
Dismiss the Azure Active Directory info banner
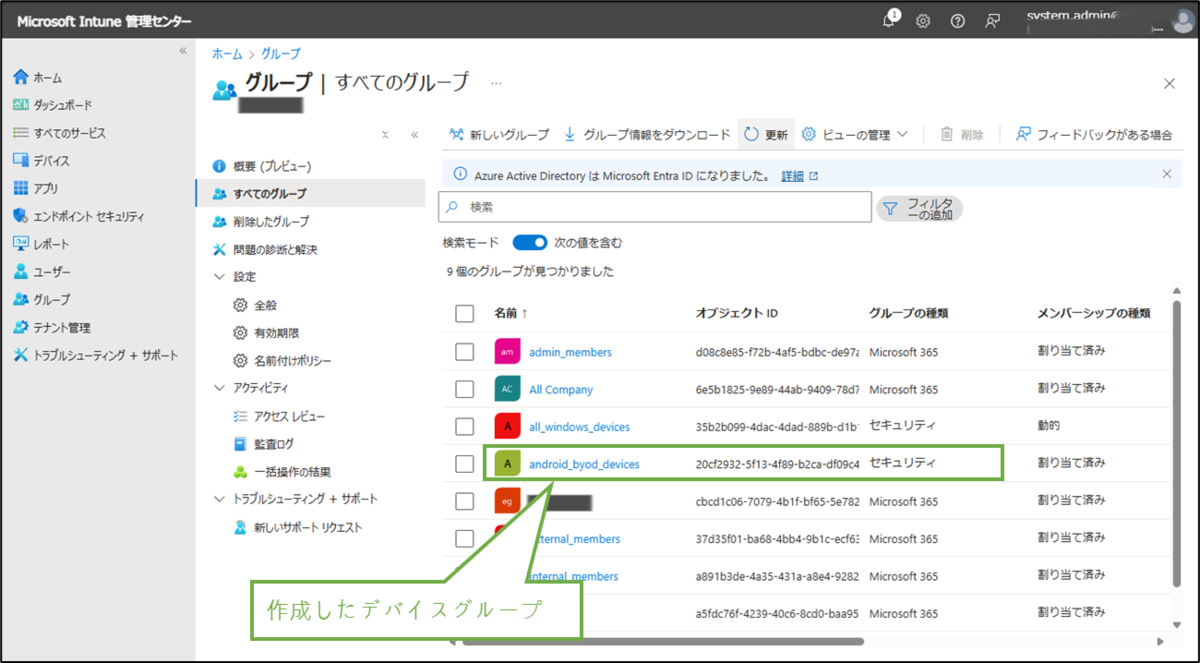coord(1166,174)
